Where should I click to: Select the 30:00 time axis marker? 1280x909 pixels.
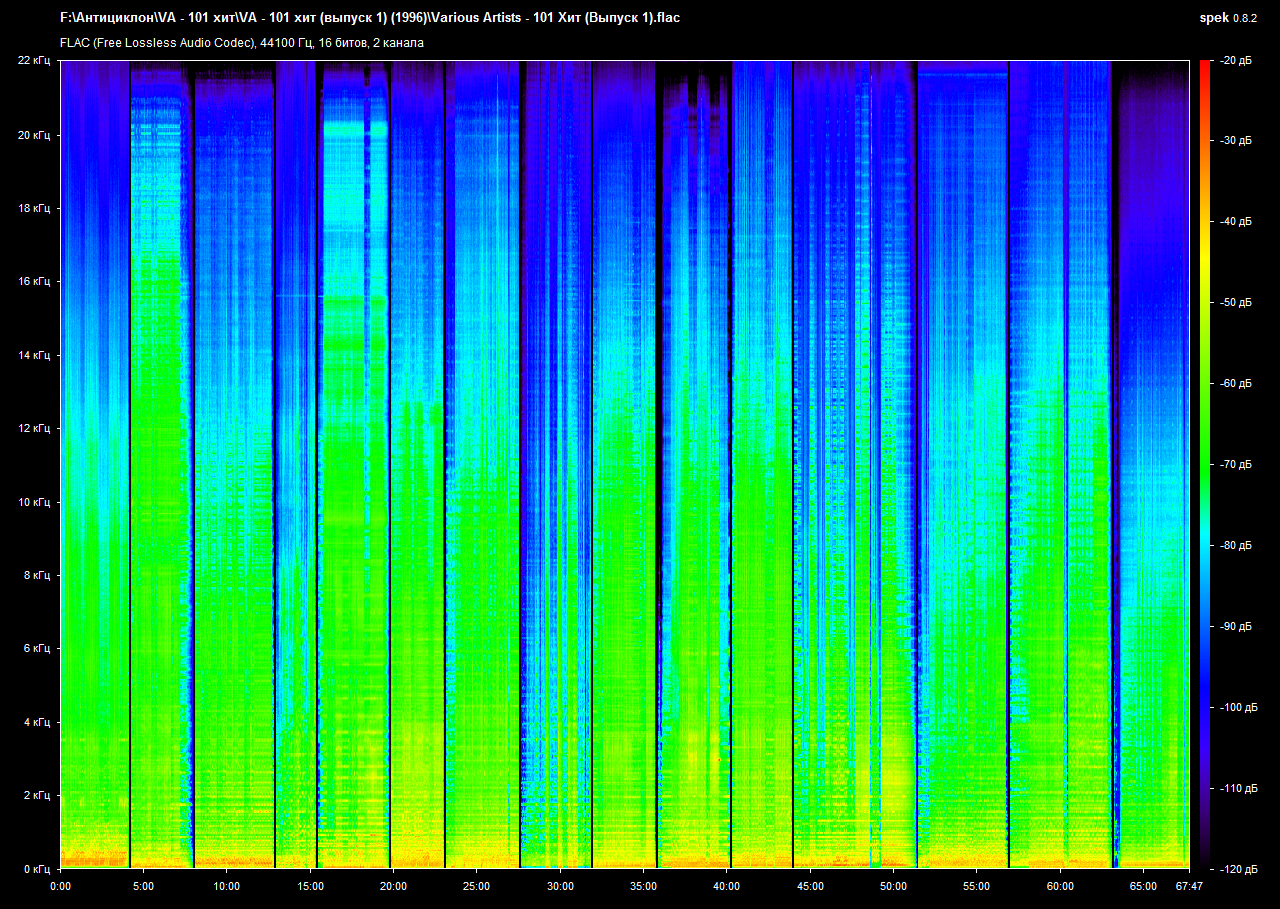click(x=560, y=886)
